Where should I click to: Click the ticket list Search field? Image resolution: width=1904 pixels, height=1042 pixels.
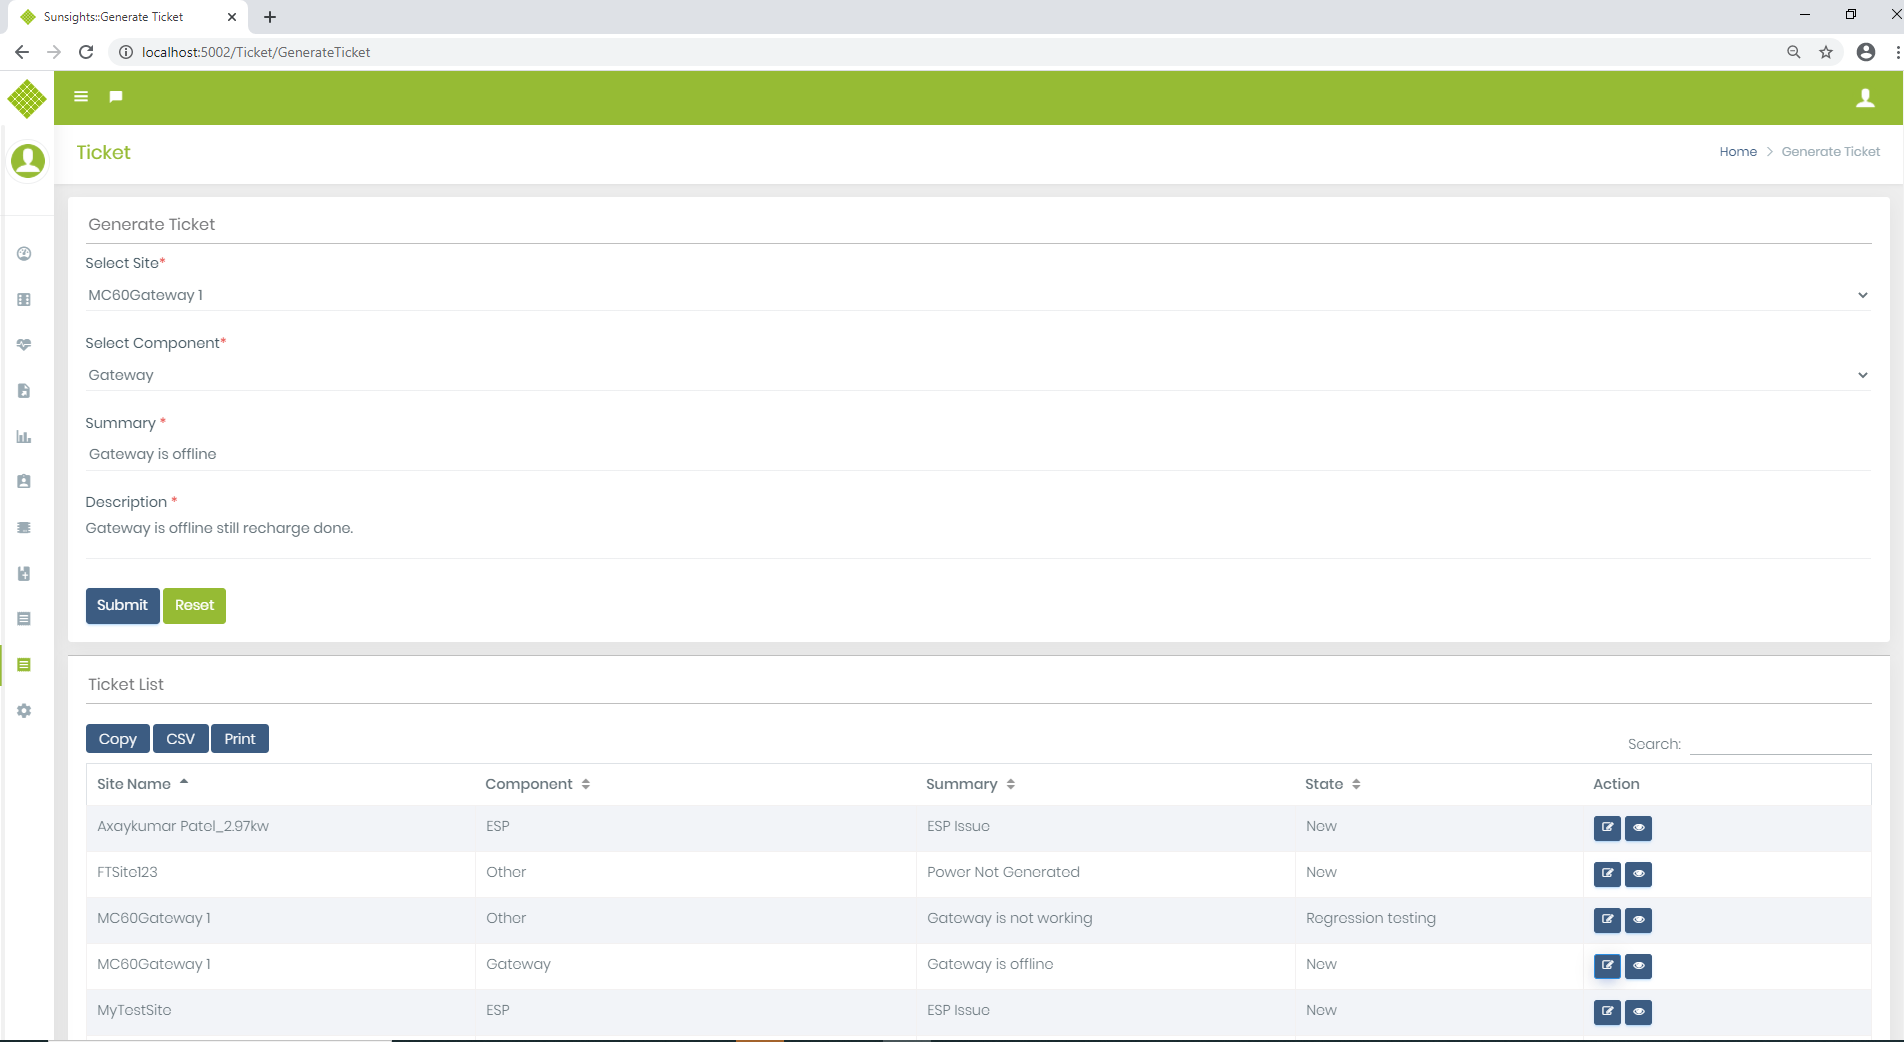point(1780,744)
